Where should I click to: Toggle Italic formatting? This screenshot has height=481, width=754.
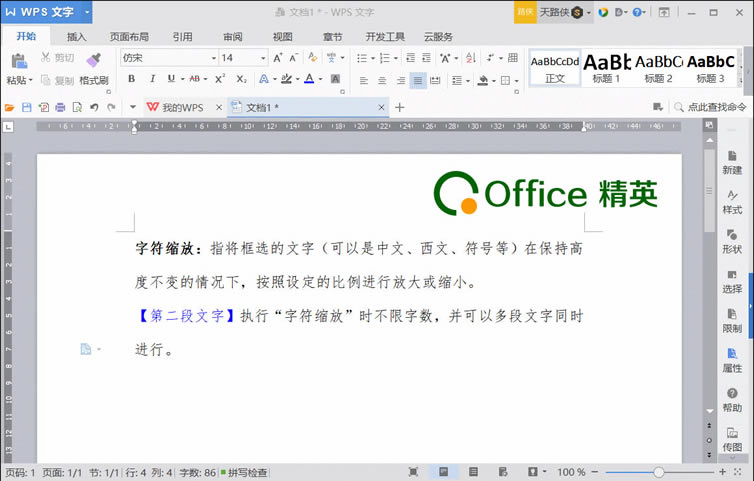[152, 79]
